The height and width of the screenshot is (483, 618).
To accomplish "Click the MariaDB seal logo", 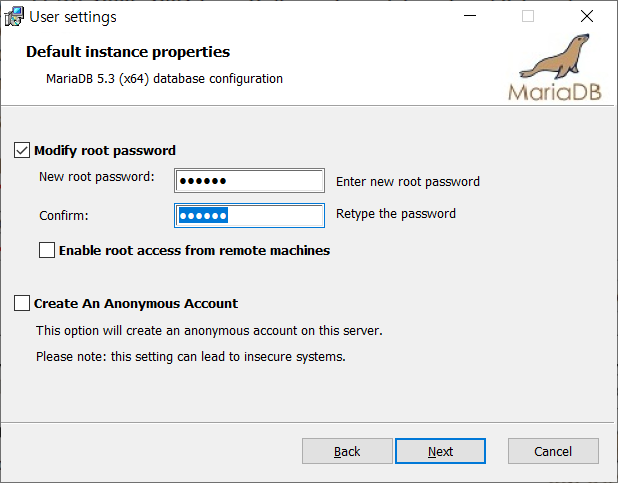I will coord(555,67).
